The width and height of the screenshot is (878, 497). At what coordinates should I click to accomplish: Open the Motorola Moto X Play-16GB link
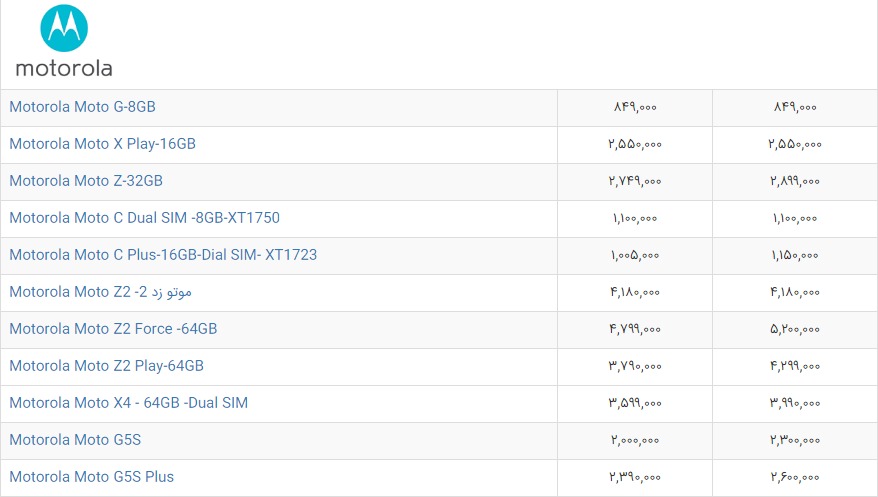click(x=102, y=144)
